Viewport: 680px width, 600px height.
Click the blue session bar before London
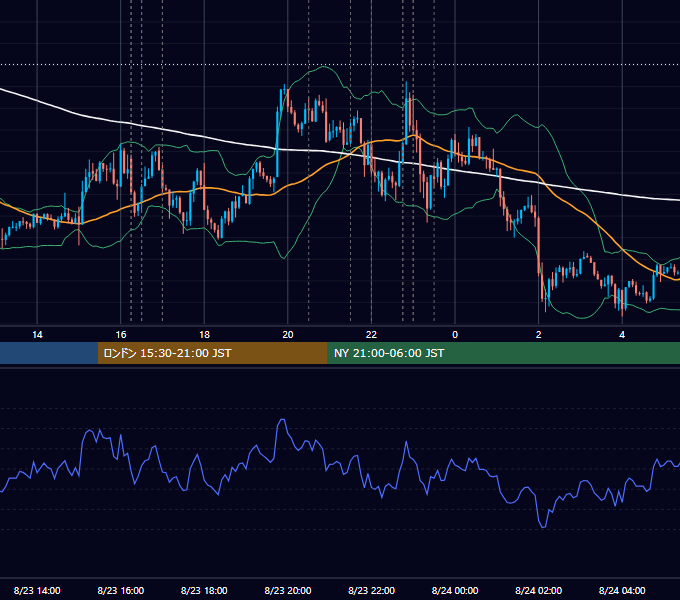coord(49,353)
